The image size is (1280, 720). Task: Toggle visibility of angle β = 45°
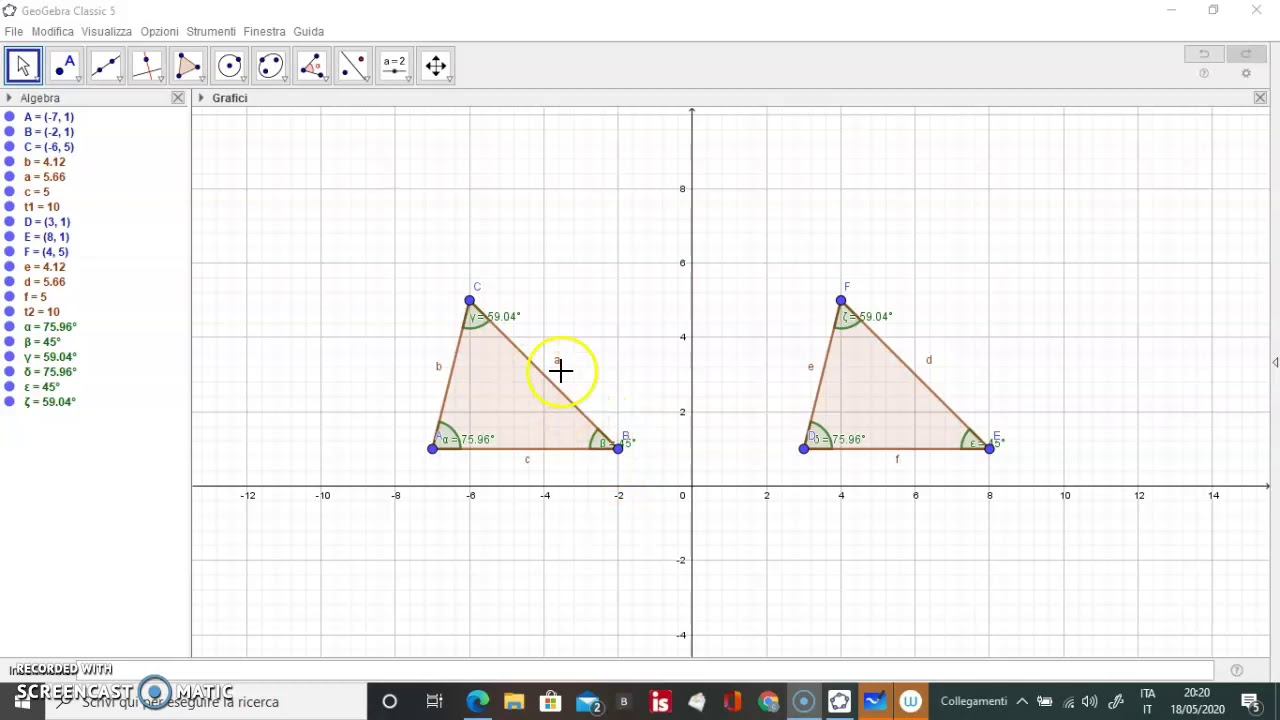pyautogui.click(x=9, y=342)
